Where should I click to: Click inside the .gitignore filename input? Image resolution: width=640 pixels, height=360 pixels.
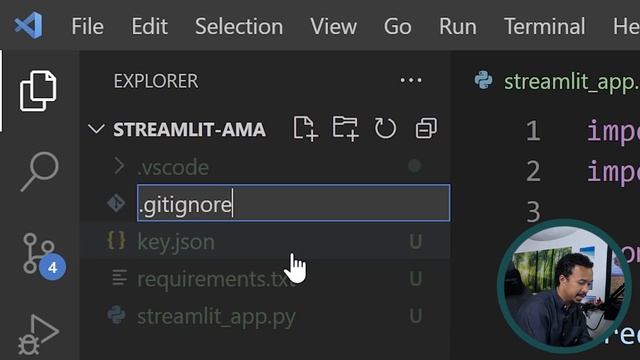293,203
